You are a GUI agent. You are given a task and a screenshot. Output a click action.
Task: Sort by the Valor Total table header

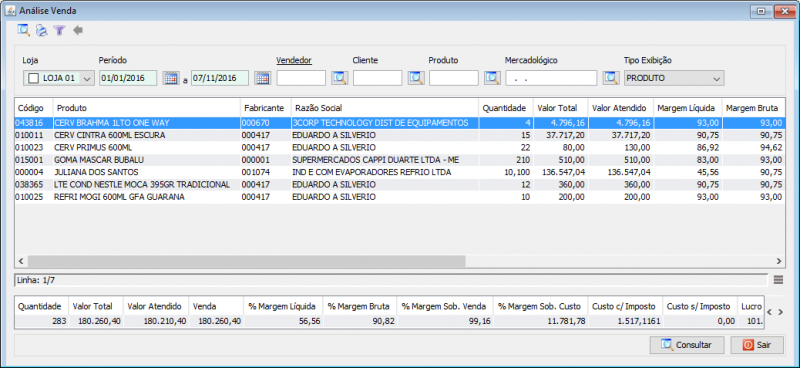(x=561, y=108)
